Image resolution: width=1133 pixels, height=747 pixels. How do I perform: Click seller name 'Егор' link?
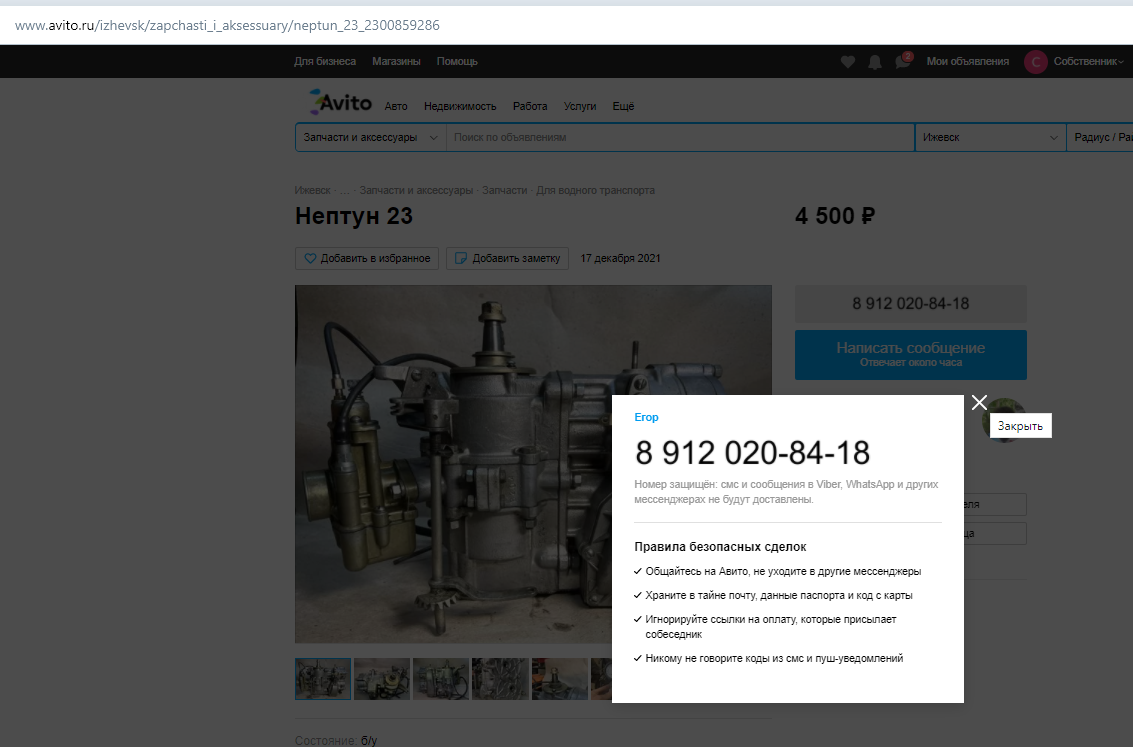646,417
